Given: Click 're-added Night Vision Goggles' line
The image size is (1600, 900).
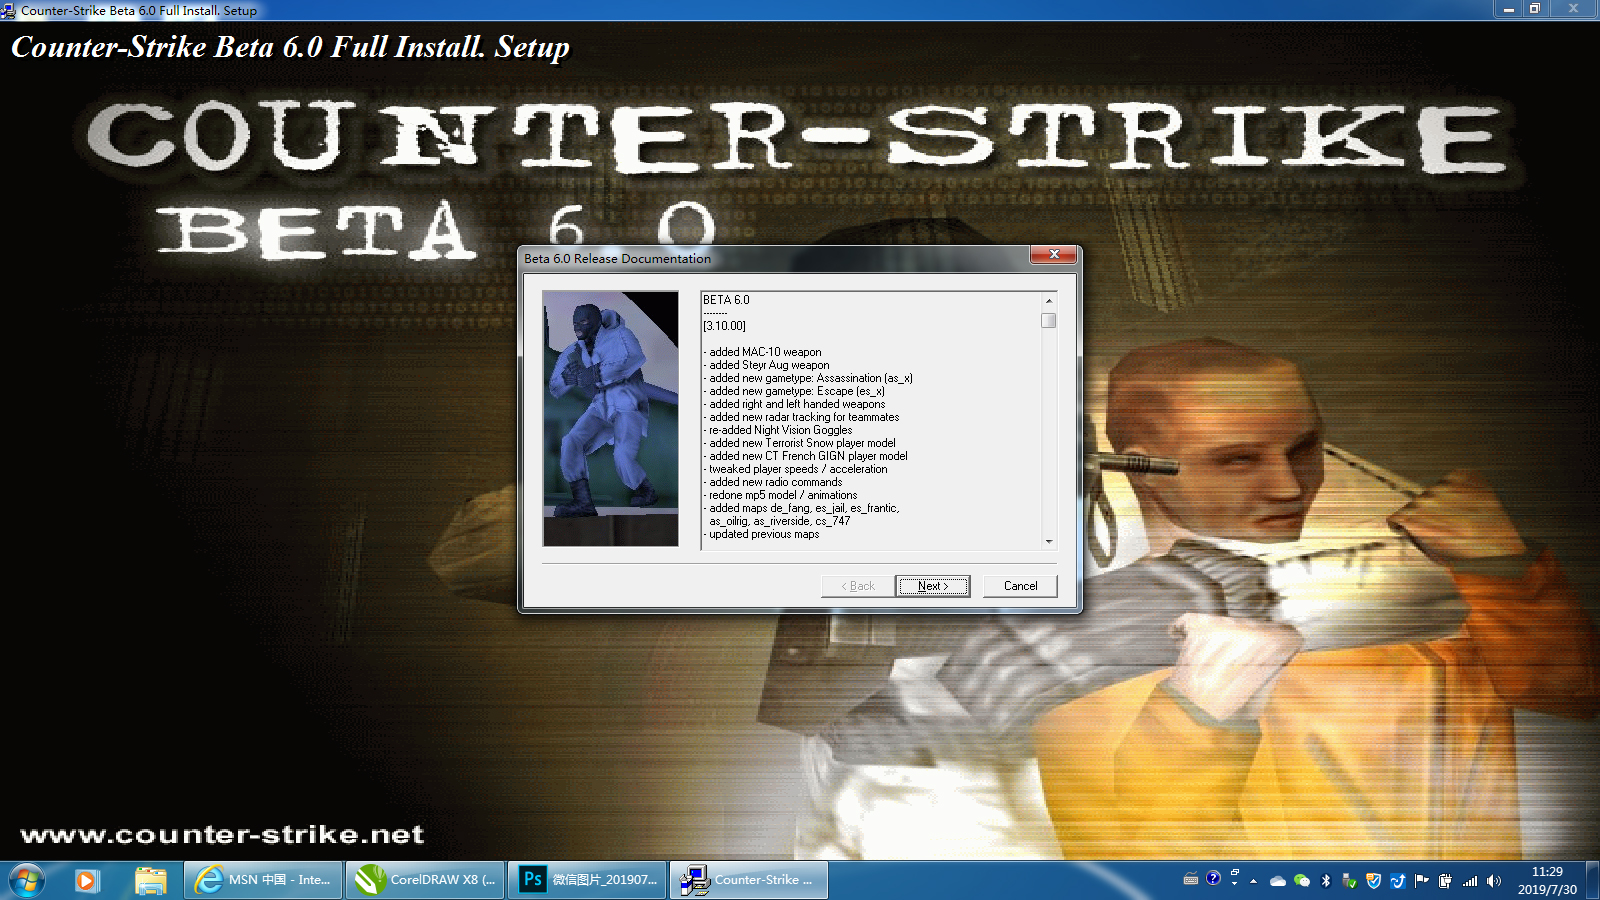Looking at the screenshot, I should point(780,430).
